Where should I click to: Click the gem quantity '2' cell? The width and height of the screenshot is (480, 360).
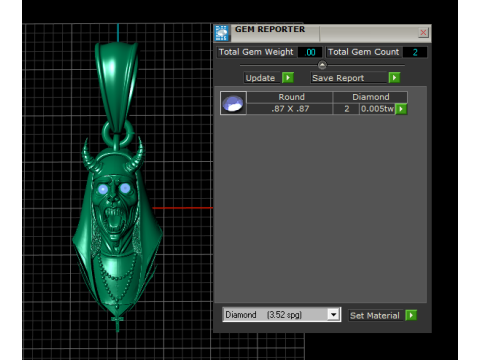pyautogui.click(x=346, y=109)
